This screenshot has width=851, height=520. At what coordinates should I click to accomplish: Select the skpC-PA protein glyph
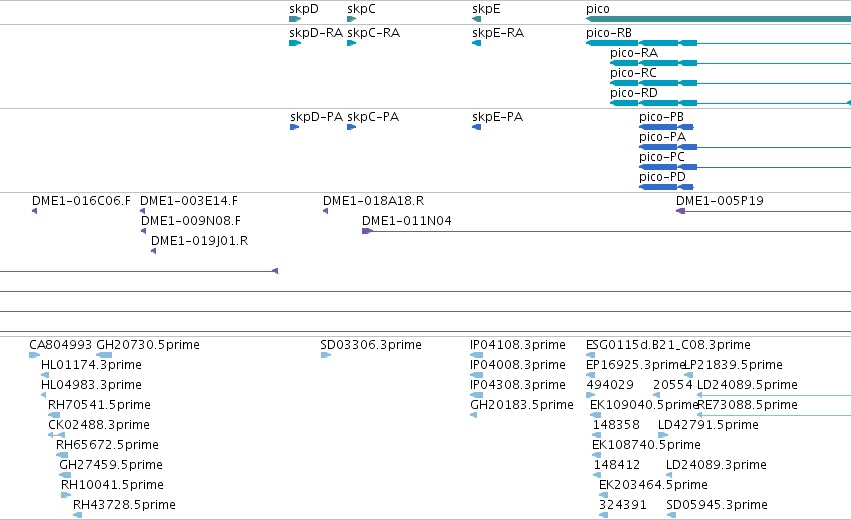[352, 127]
